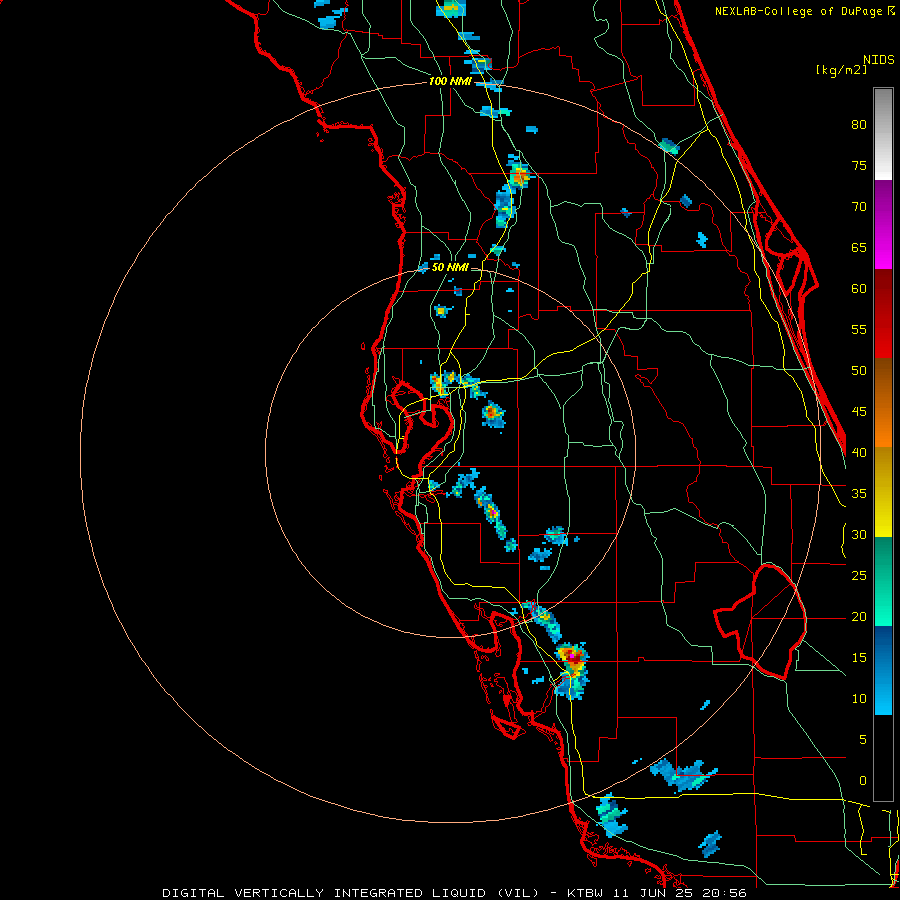900x900 pixels.
Task: Pick the green segment of the color bar
Action: pos(883,581)
